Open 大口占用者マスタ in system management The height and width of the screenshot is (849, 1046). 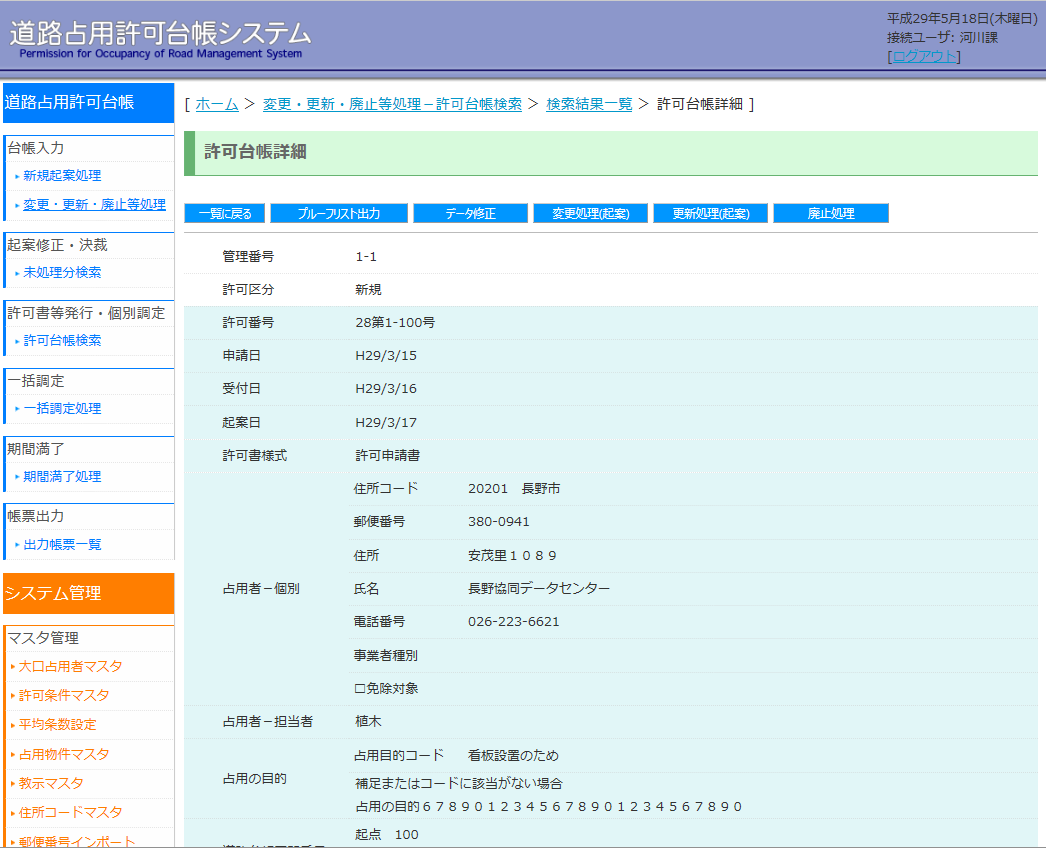pos(70,666)
